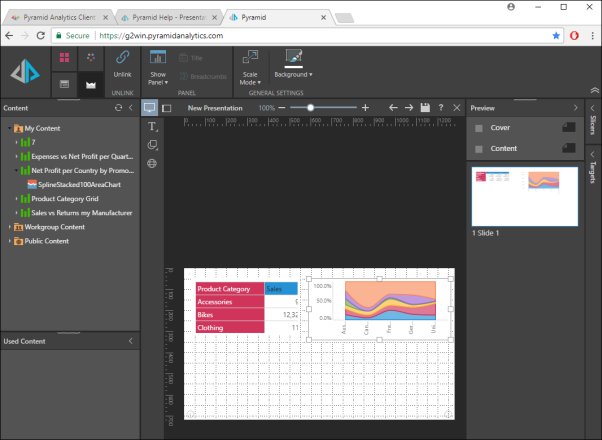Refresh the Content panel tree

click(118, 107)
